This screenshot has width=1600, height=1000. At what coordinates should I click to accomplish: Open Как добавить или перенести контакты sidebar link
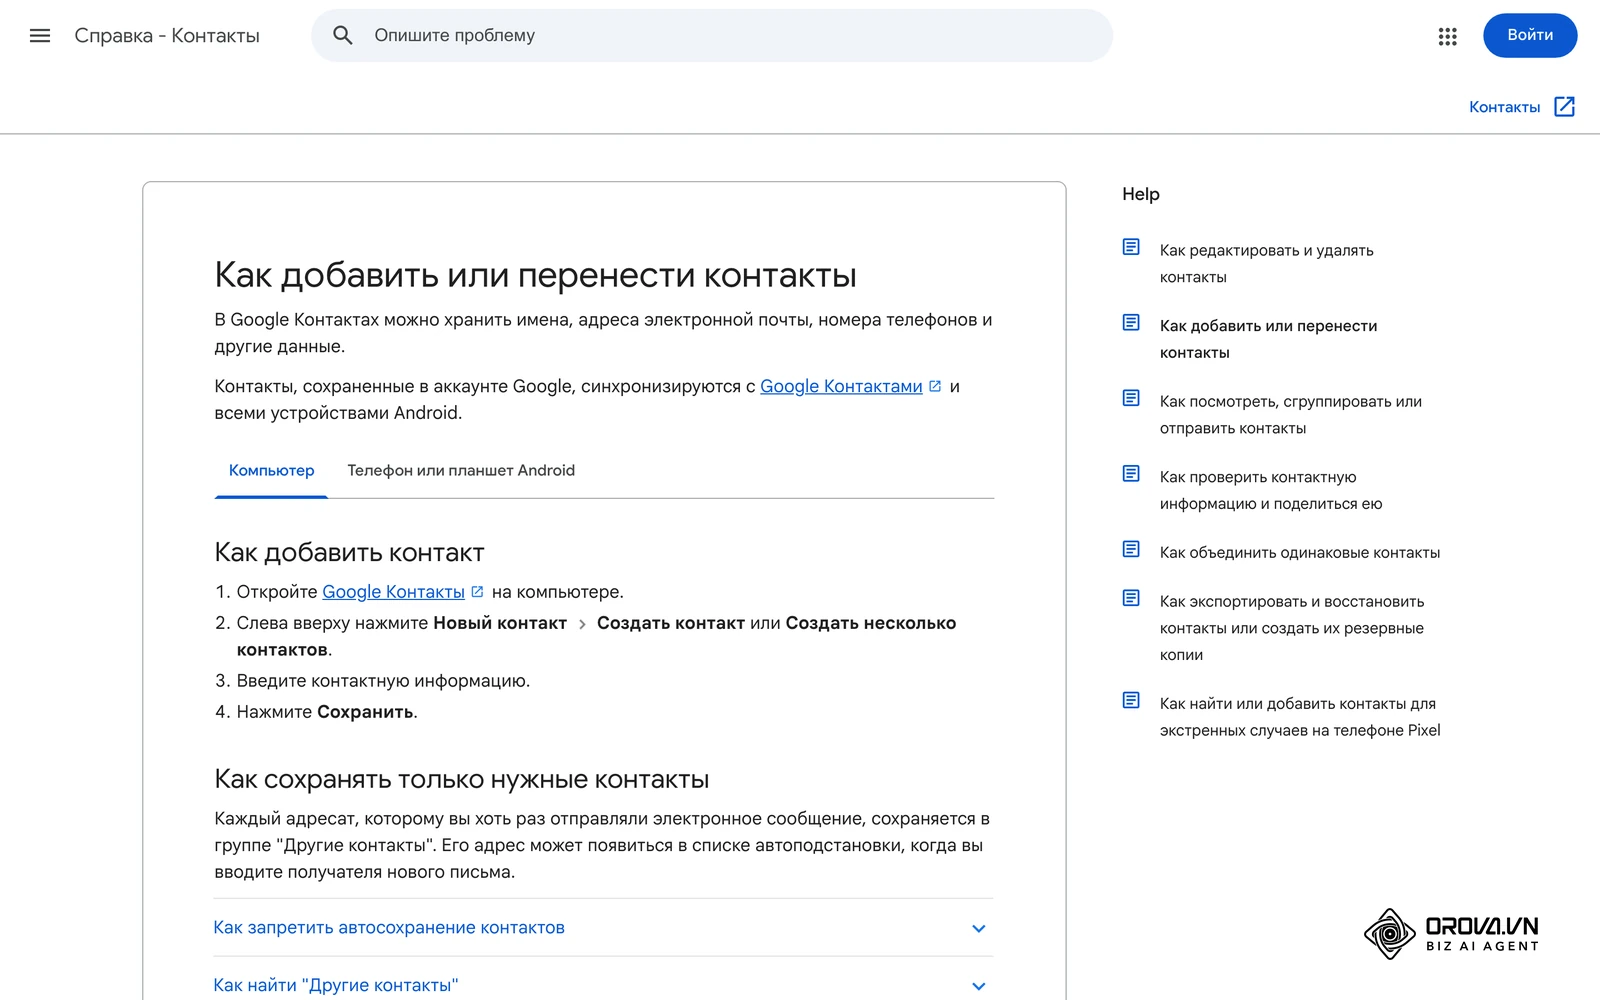point(1268,339)
